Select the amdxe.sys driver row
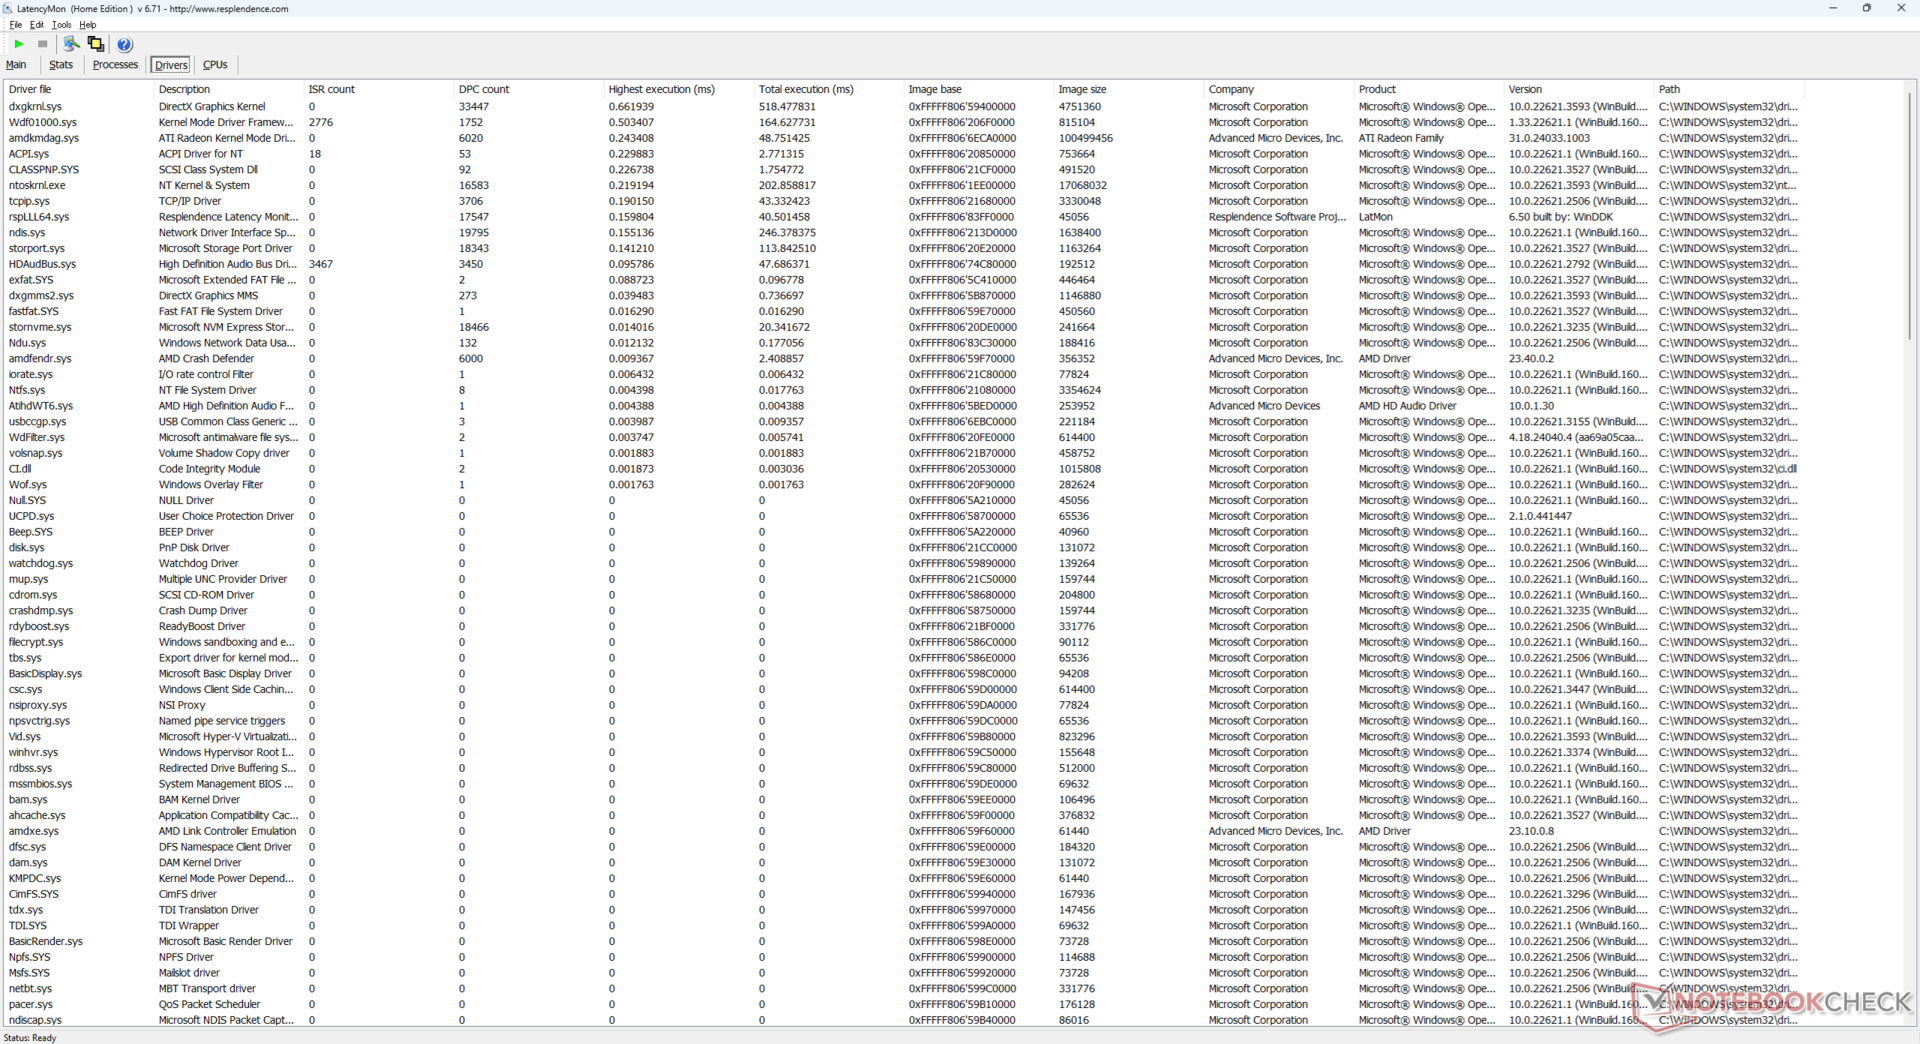1920x1044 pixels. (903, 831)
